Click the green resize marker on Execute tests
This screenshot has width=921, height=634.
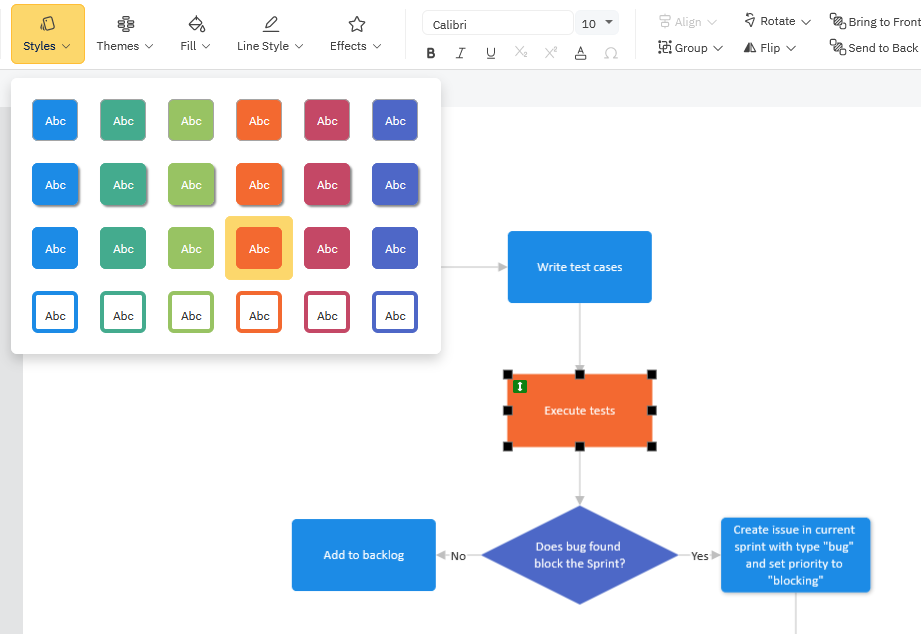tap(520, 386)
